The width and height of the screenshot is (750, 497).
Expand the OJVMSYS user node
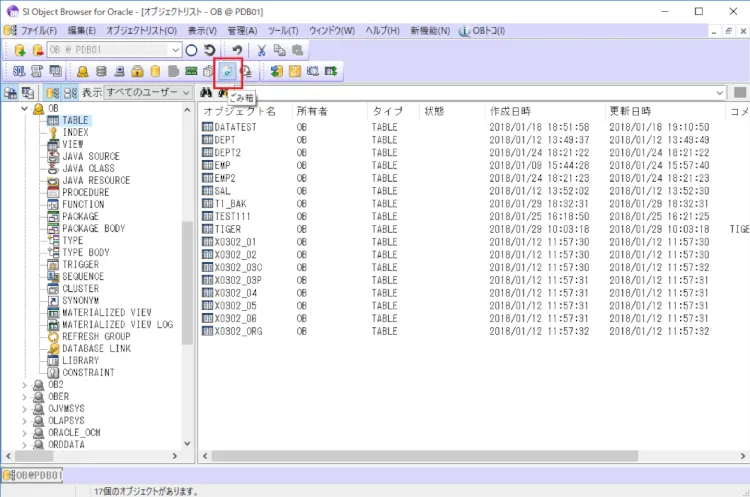click(x=24, y=409)
